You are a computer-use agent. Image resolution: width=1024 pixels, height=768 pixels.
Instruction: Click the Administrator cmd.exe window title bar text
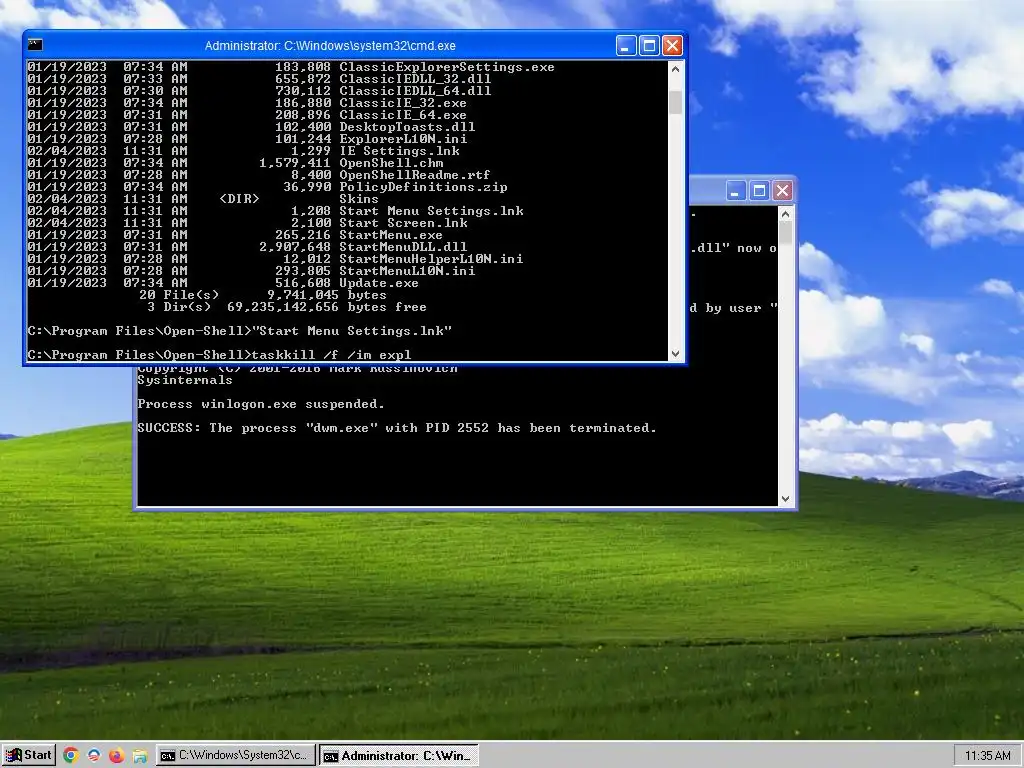pyautogui.click(x=330, y=46)
